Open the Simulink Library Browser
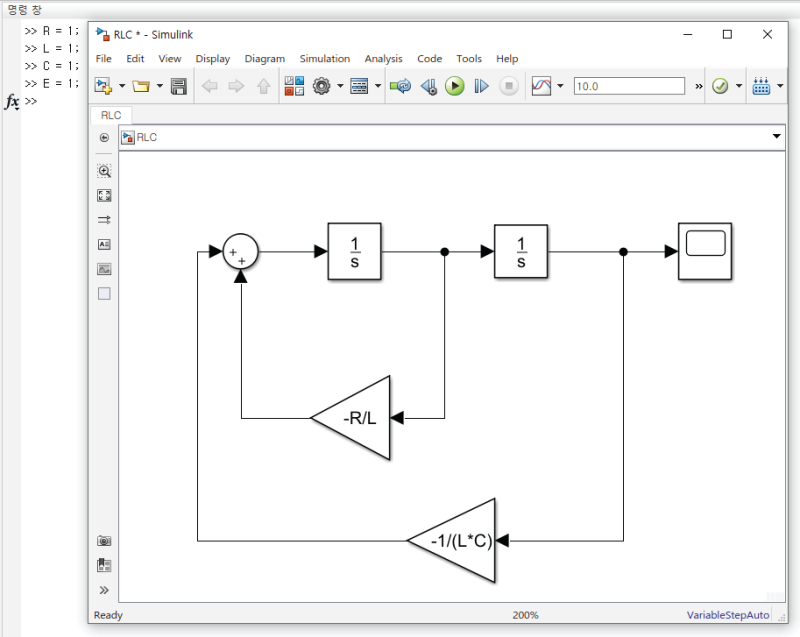The image size is (800, 637). tap(293, 85)
